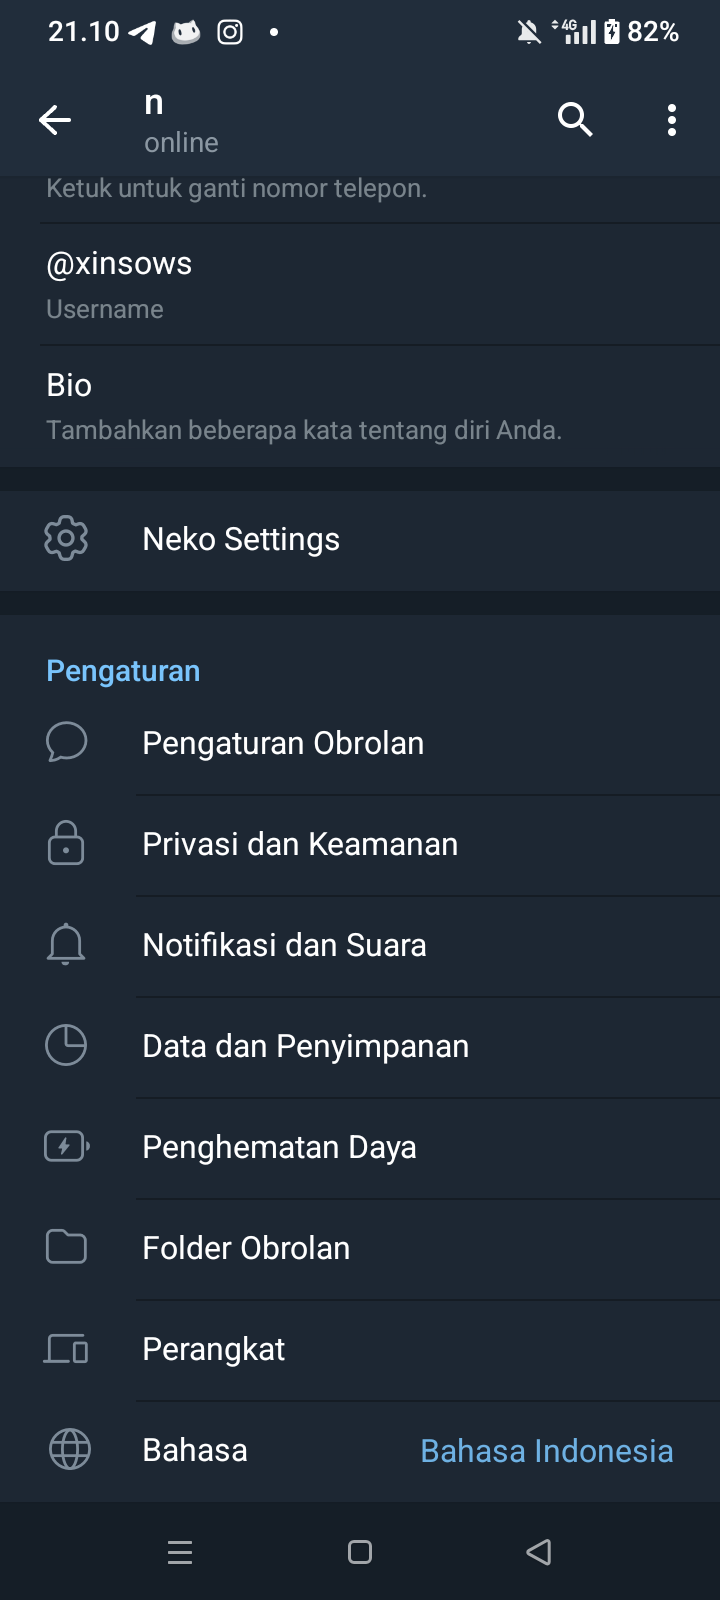This screenshot has height=1600, width=720.
Task: Tap the data storage pie icon
Action: (x=66, y=1046)
